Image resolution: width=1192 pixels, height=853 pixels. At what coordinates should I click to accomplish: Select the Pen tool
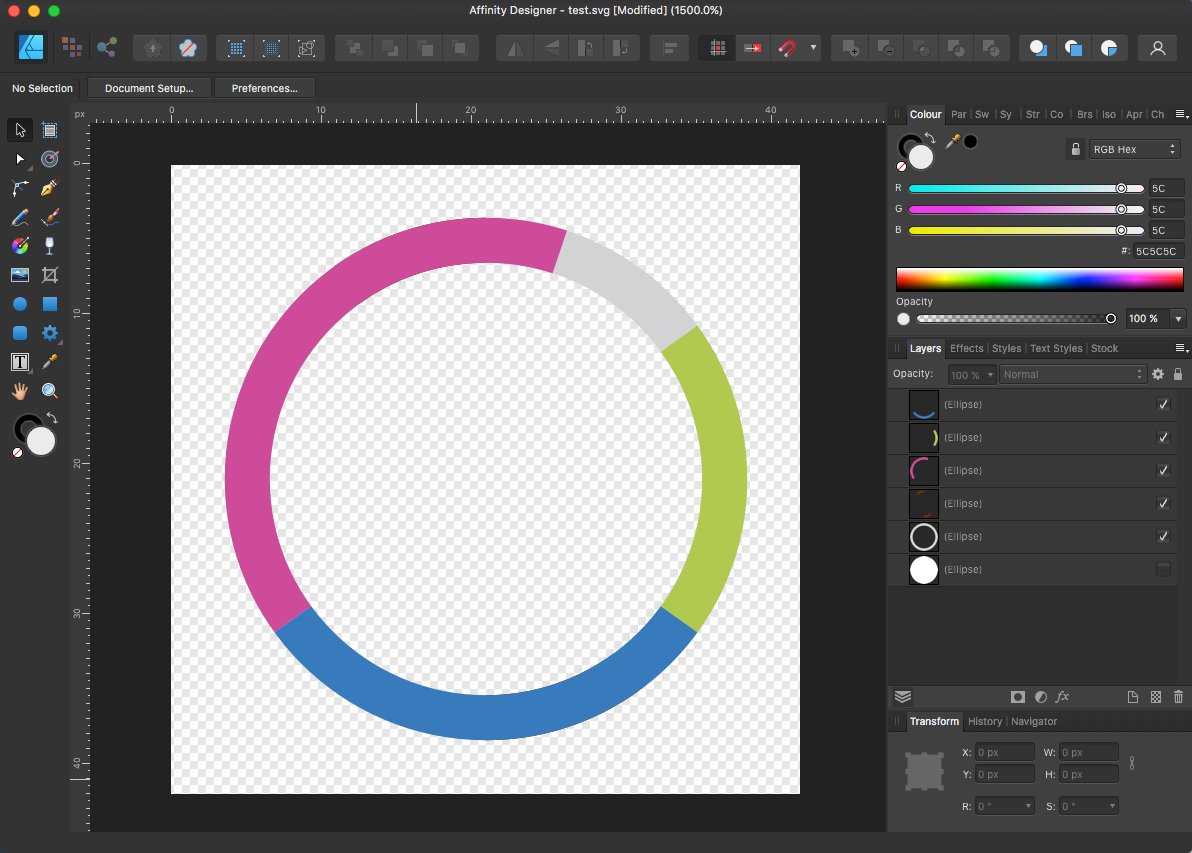(48, 188)
